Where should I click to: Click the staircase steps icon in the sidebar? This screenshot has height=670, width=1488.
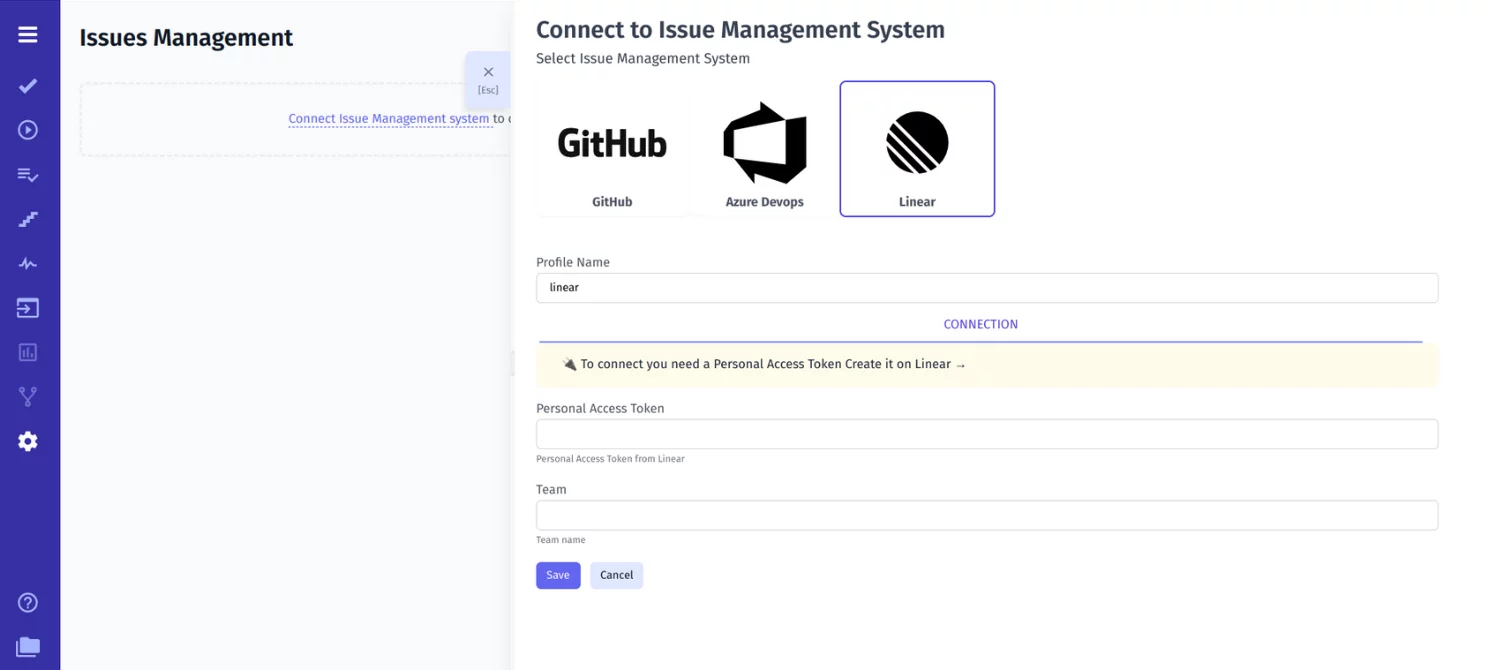(28, 219)
